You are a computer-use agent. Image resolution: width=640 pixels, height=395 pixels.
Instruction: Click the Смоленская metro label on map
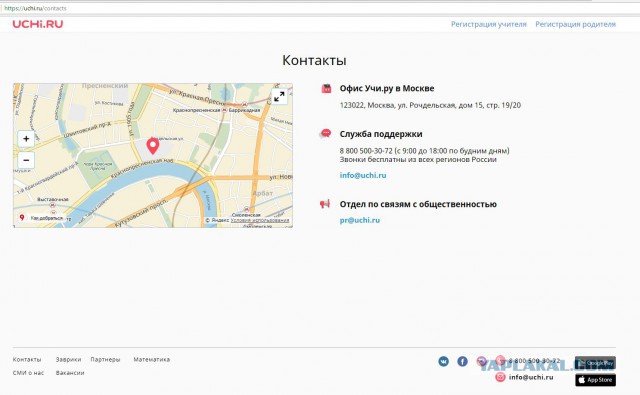[x=246, y=215]
